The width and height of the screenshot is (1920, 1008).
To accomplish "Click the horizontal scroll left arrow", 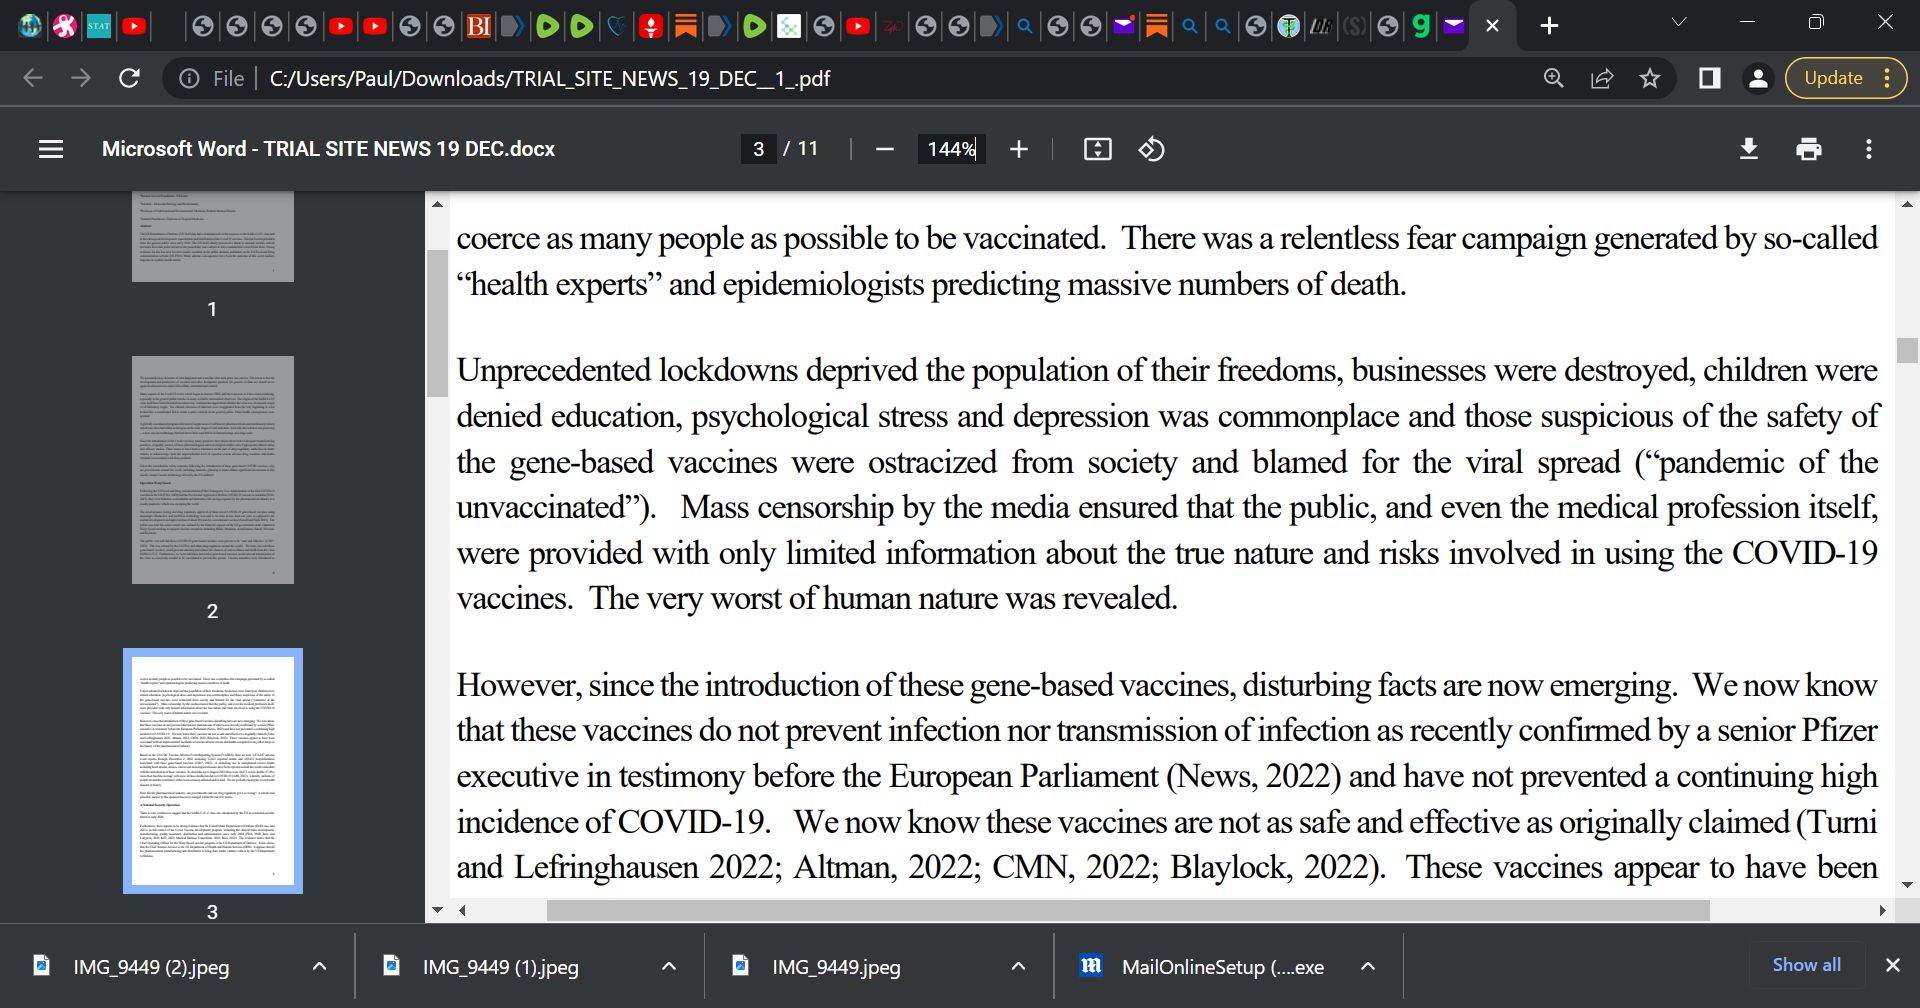I will [x=462, y=911].
